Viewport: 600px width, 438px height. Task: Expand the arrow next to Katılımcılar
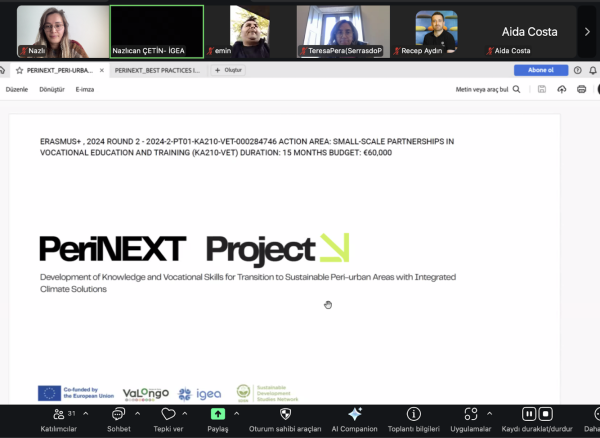(85, 413)
